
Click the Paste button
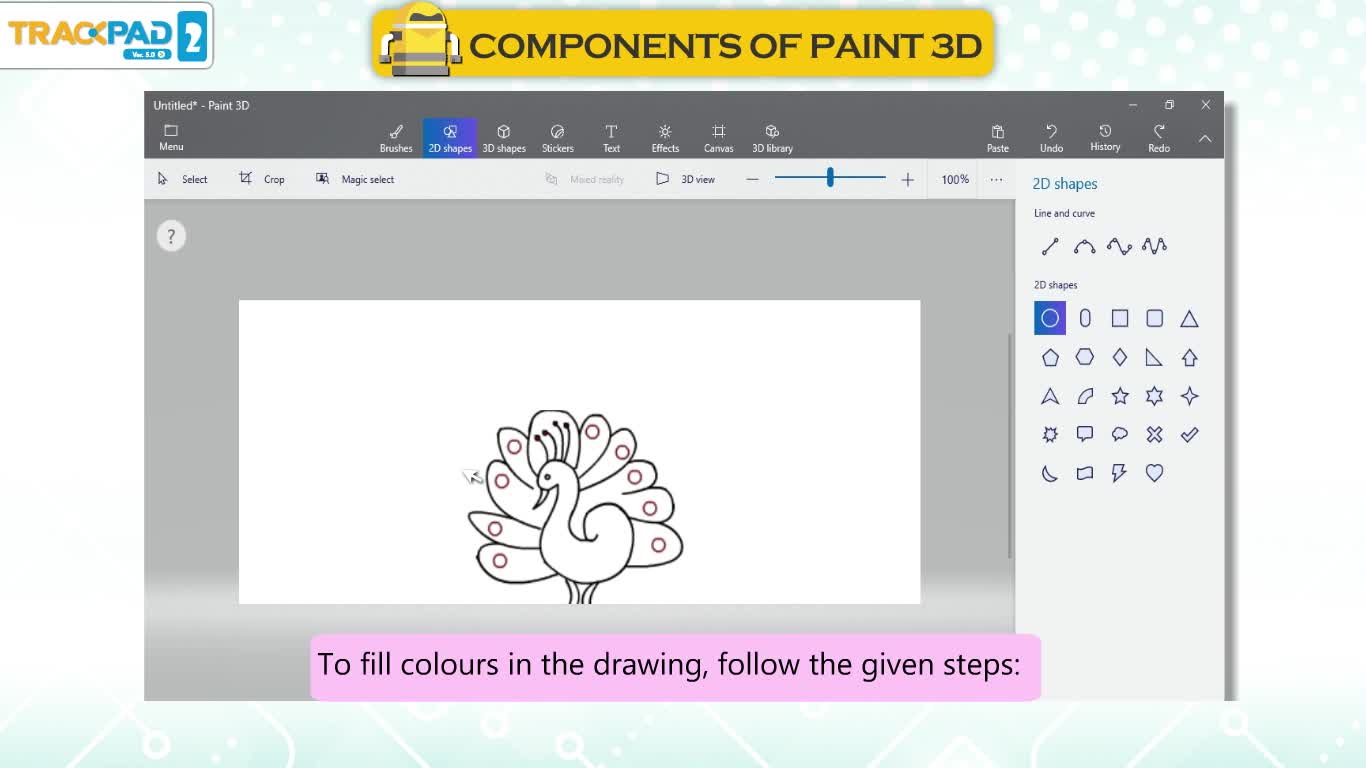coord(998,138)
